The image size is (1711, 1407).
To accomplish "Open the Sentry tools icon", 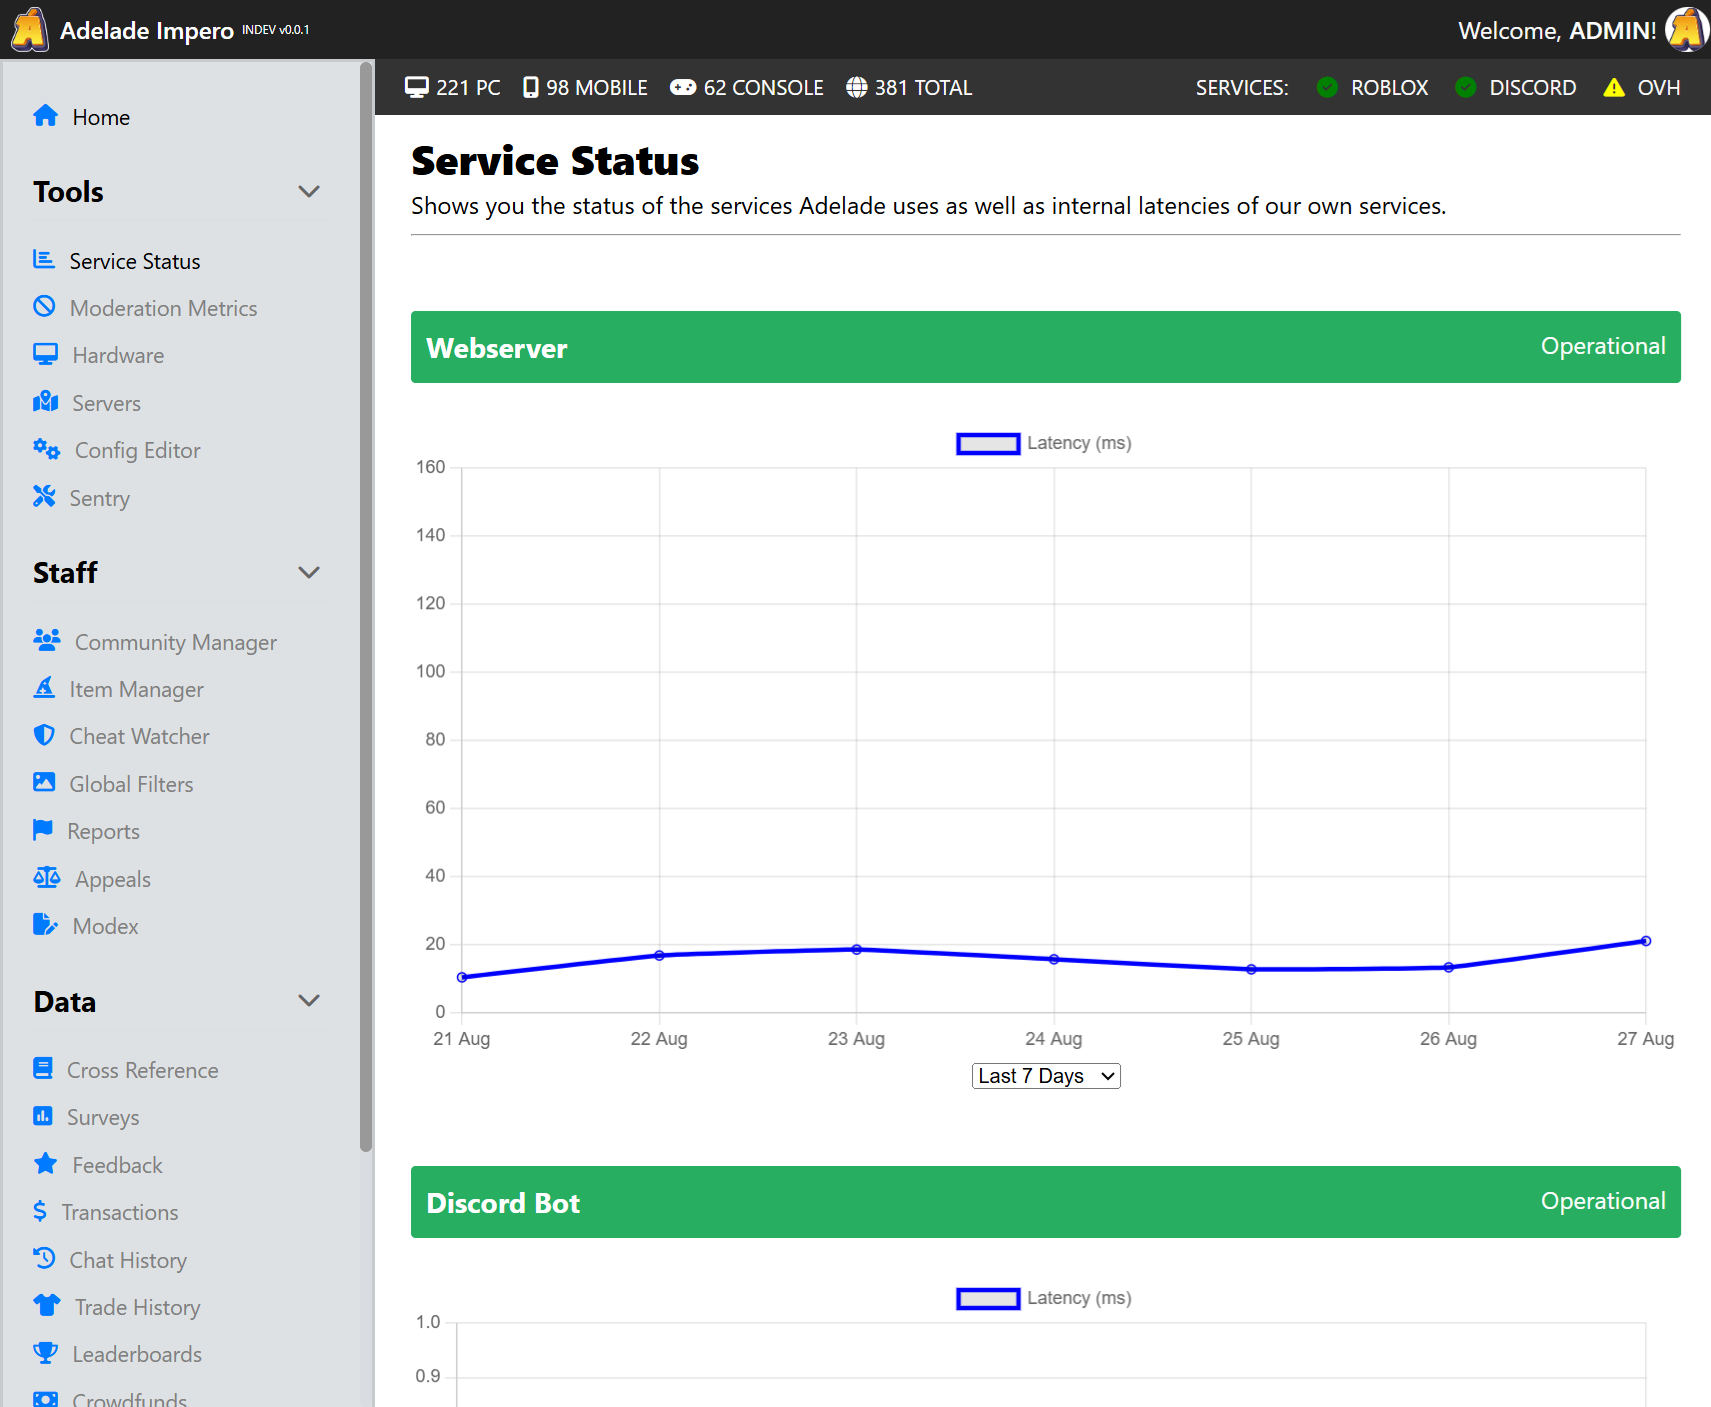I will coord(45,497).
